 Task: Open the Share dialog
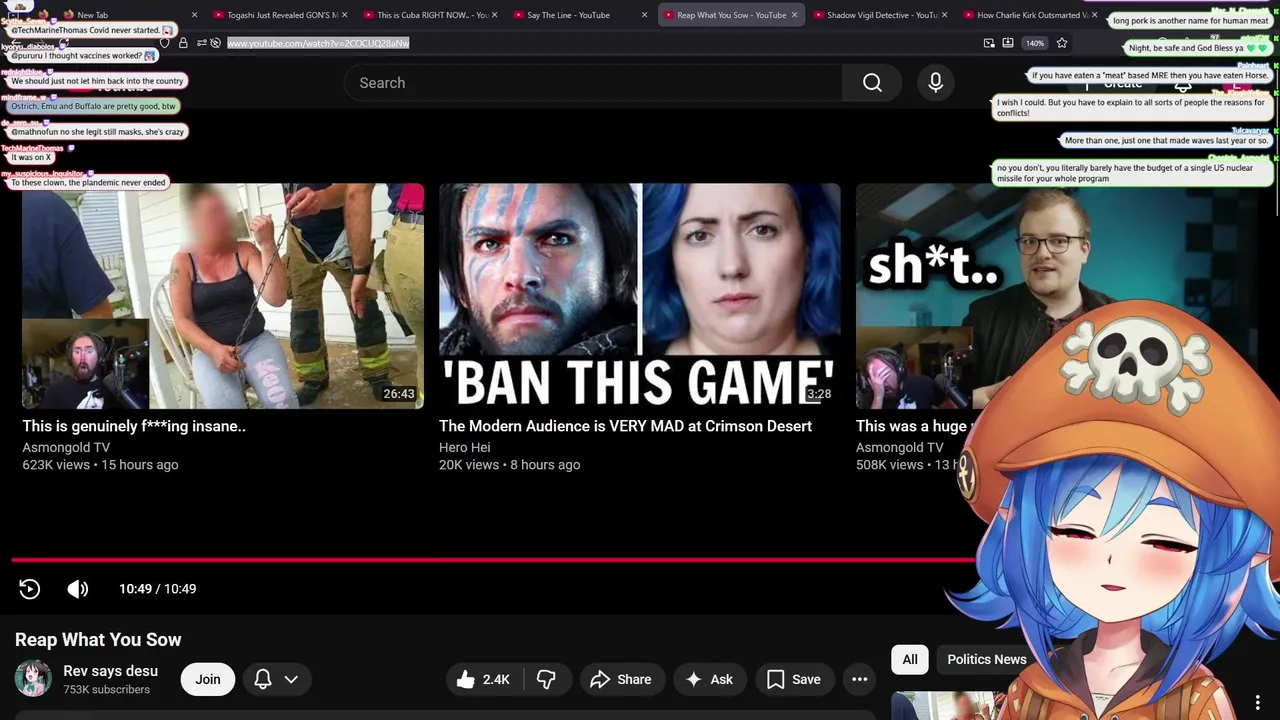coord(621,679)
